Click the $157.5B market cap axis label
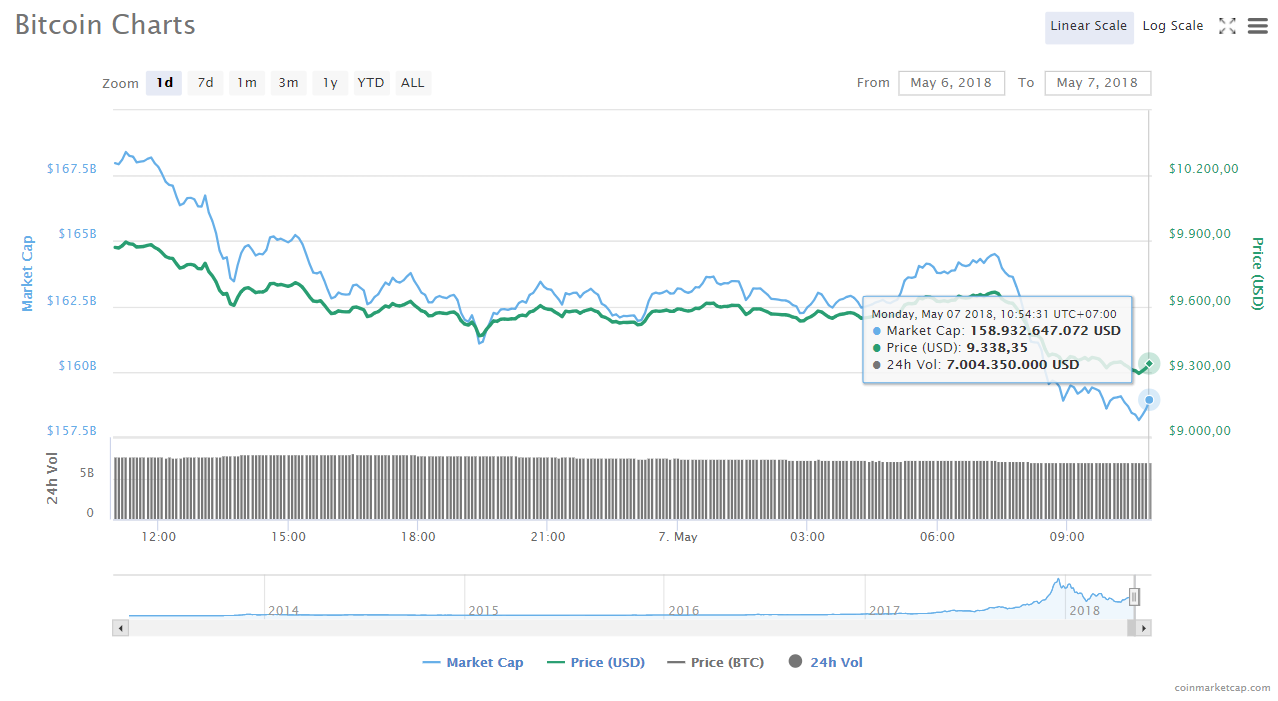Viewport: 1278px width, 701px height. (x=72, y=431)
